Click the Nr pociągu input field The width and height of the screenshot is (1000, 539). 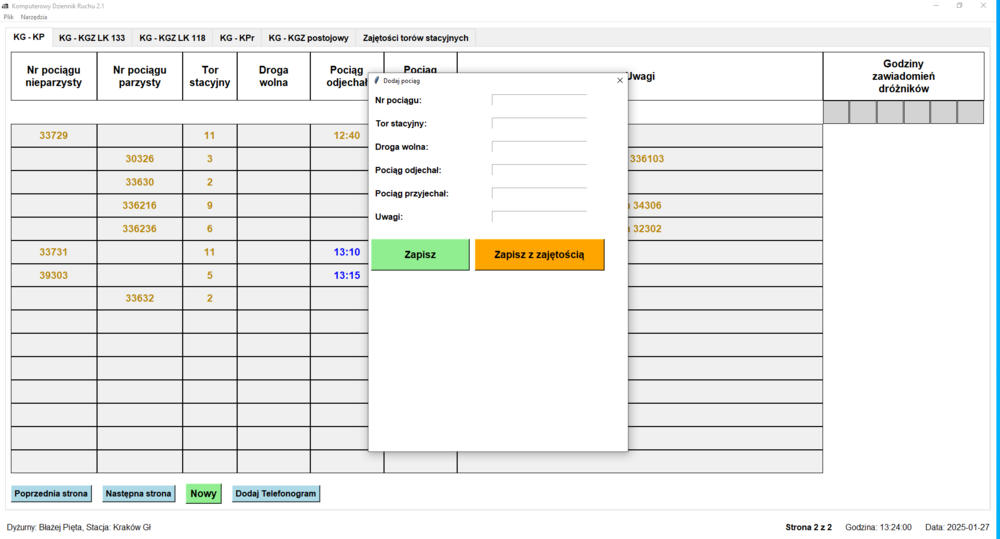click(x=539, y=100)
